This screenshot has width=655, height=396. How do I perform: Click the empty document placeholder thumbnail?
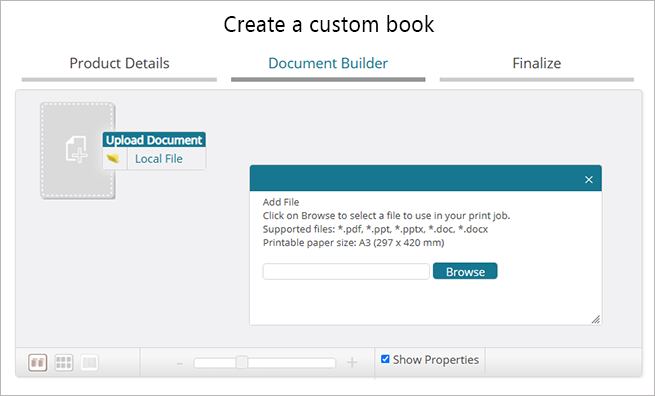click(x=78, y=150)
